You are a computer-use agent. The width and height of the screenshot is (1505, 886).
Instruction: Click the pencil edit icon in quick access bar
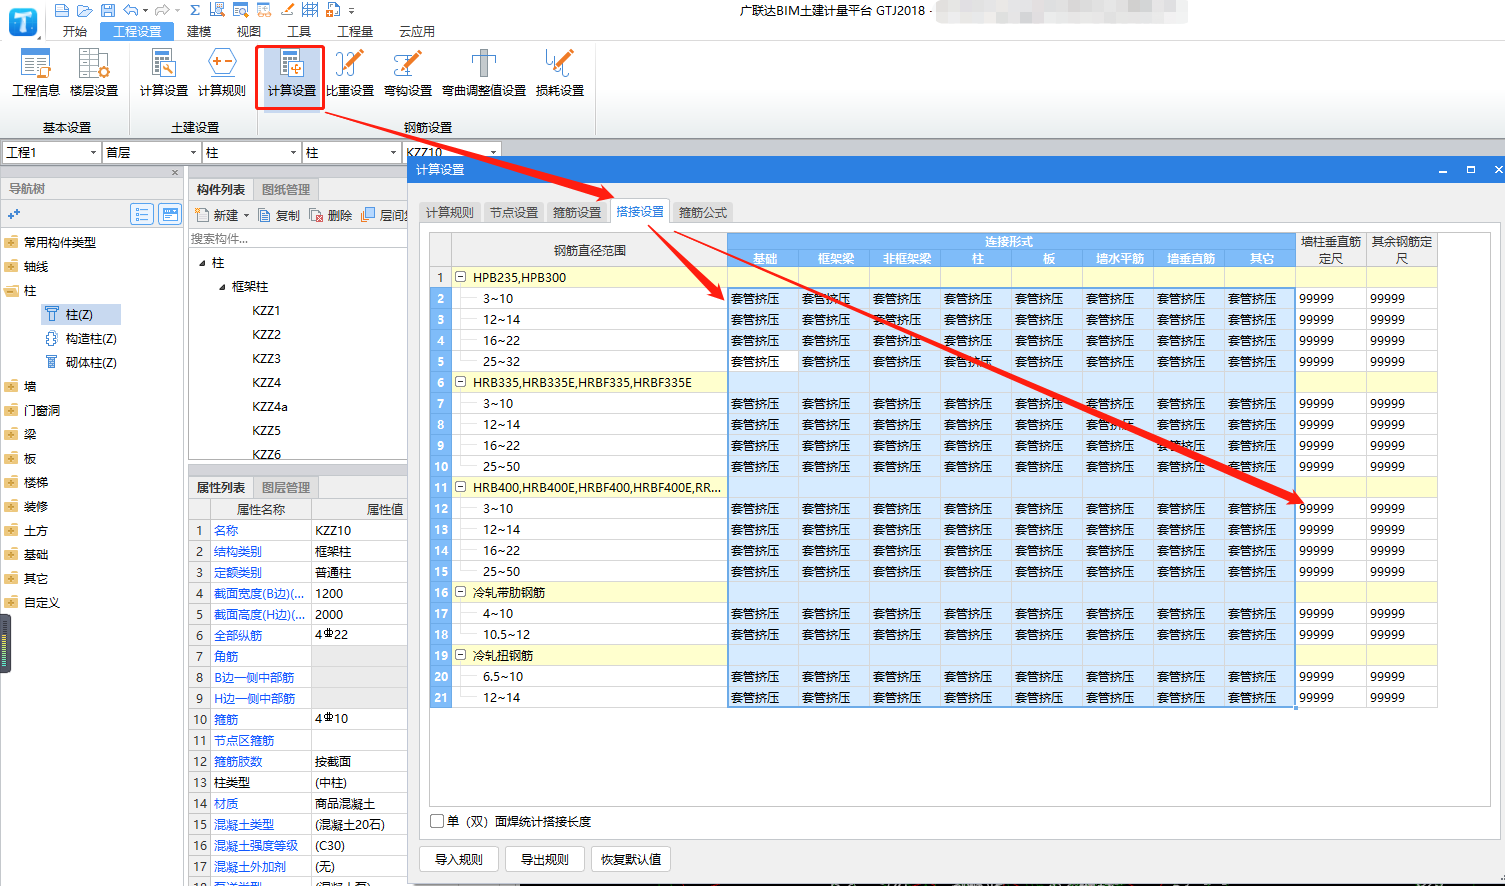(x=287, y=10)
